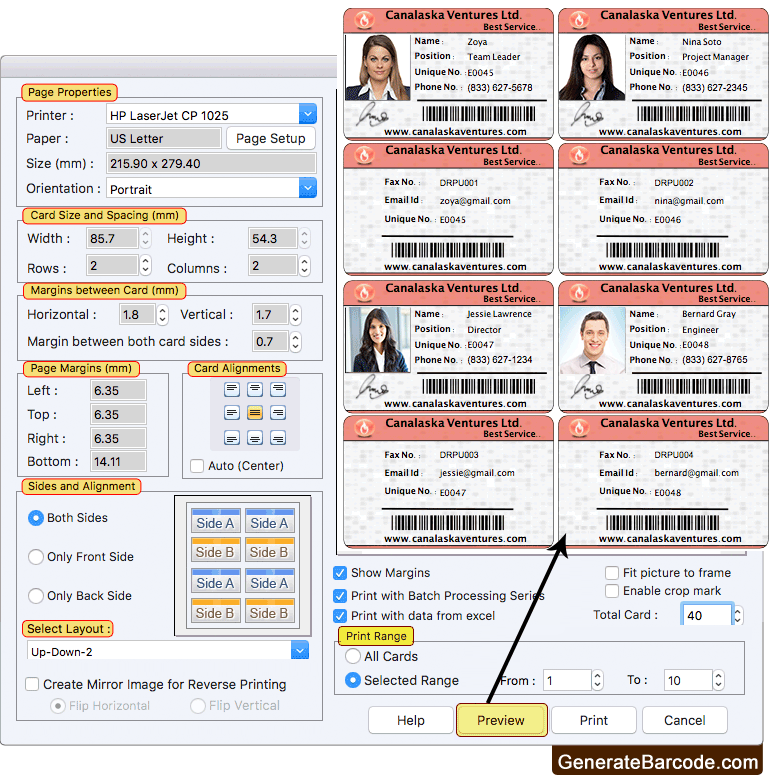Click the Top page margin field
Image resolution: width=776 pixels, height=775 pixels.
(118, 414)
